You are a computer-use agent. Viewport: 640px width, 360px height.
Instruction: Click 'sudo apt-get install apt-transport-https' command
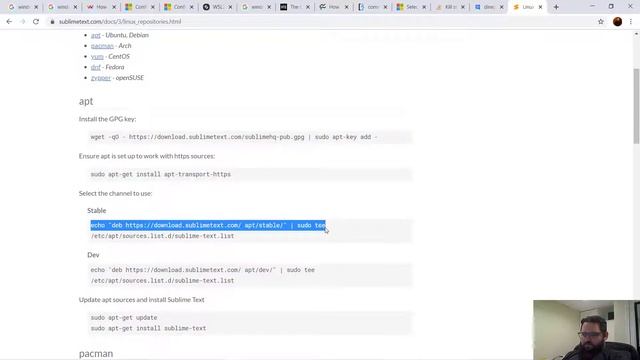point(160,174)
